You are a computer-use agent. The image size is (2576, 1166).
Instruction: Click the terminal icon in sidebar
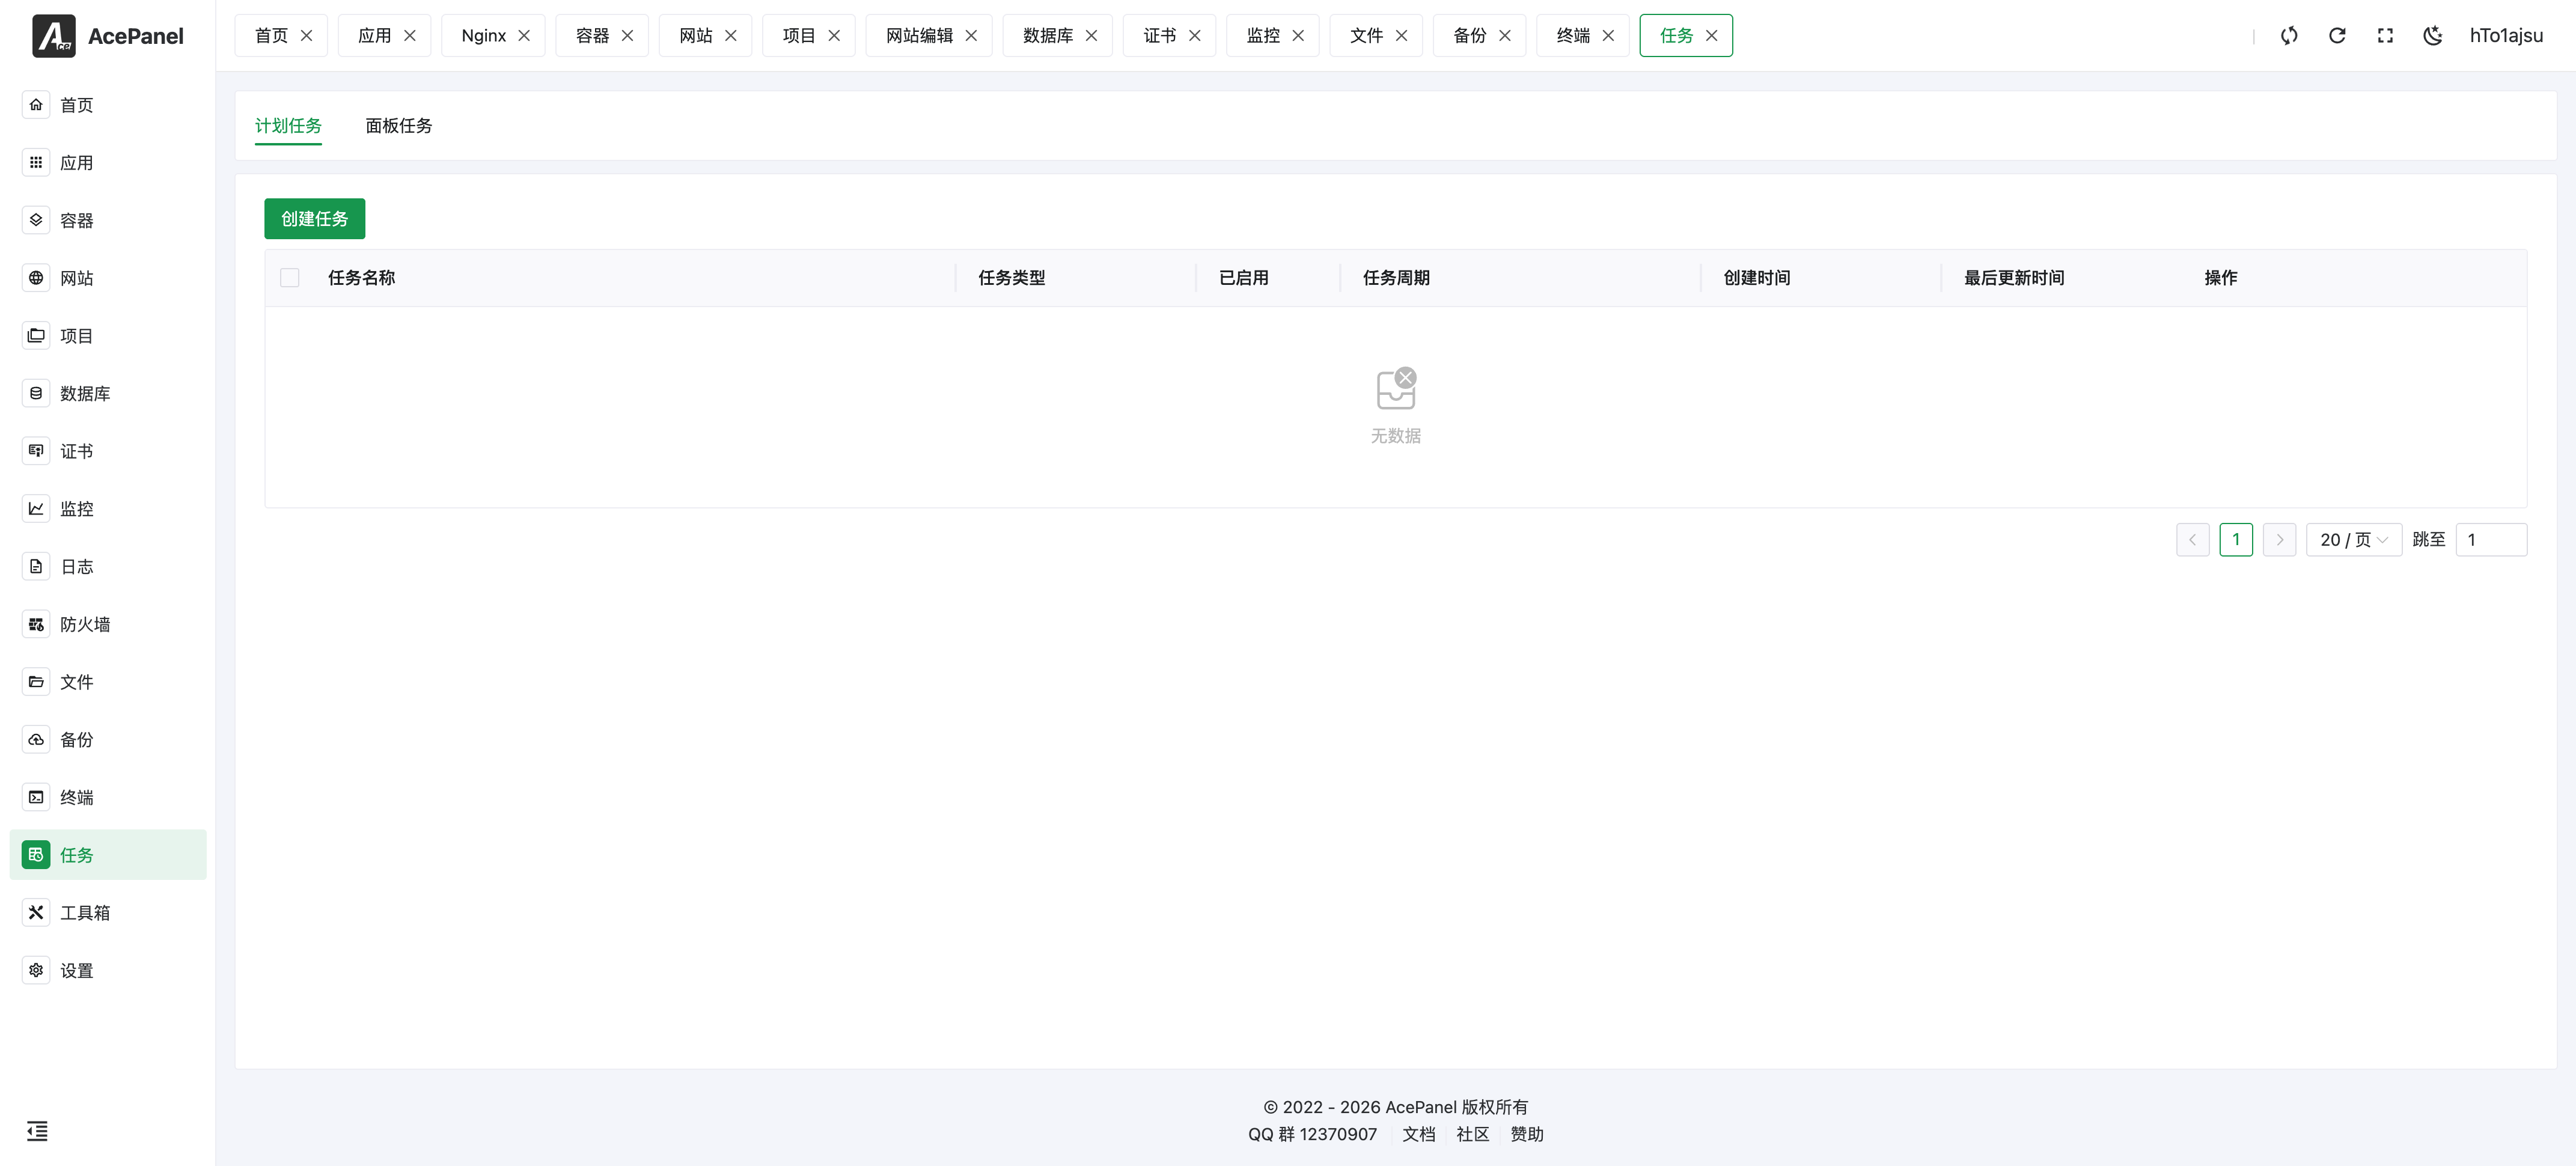point(36,798)
